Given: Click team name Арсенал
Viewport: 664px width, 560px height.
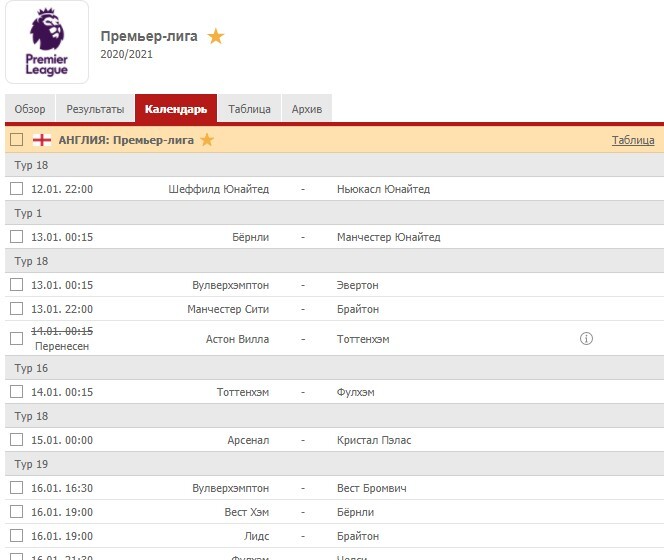Looking at the screenshot, I should [248, 440].
